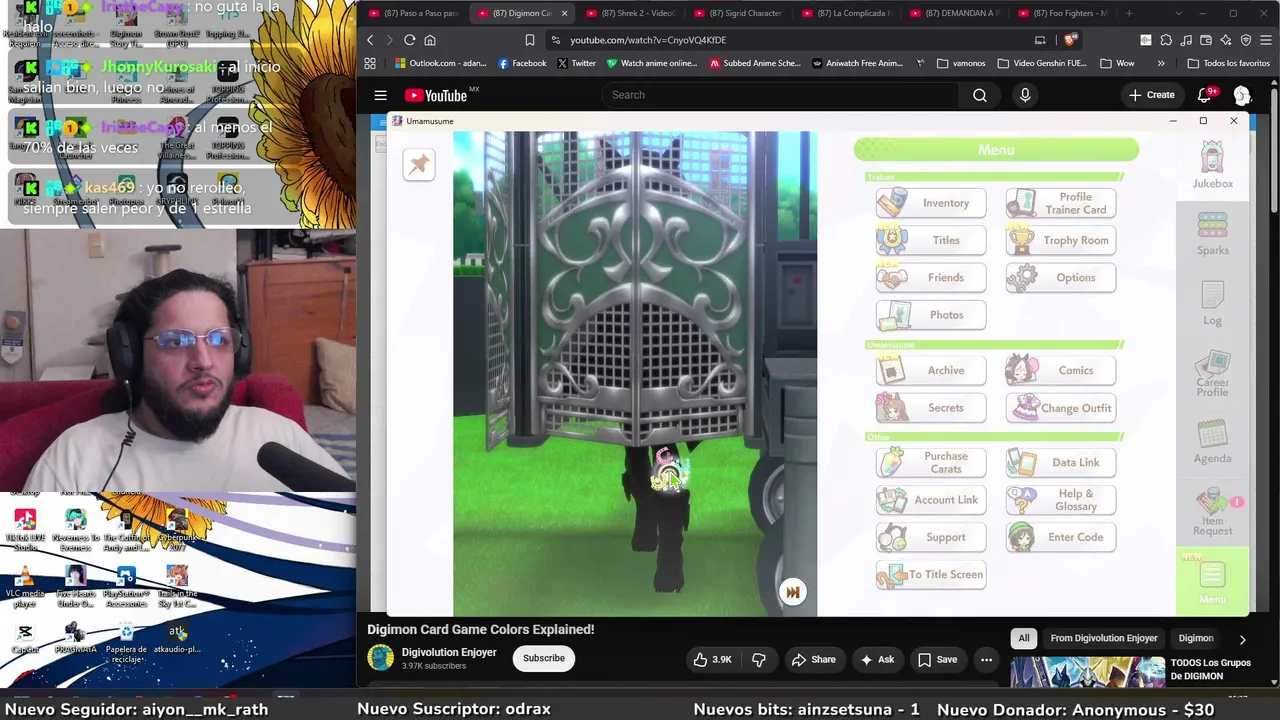Open the Support menu entry
Image resolution: width=1280 pixels, height=720 pixels.
931,537
